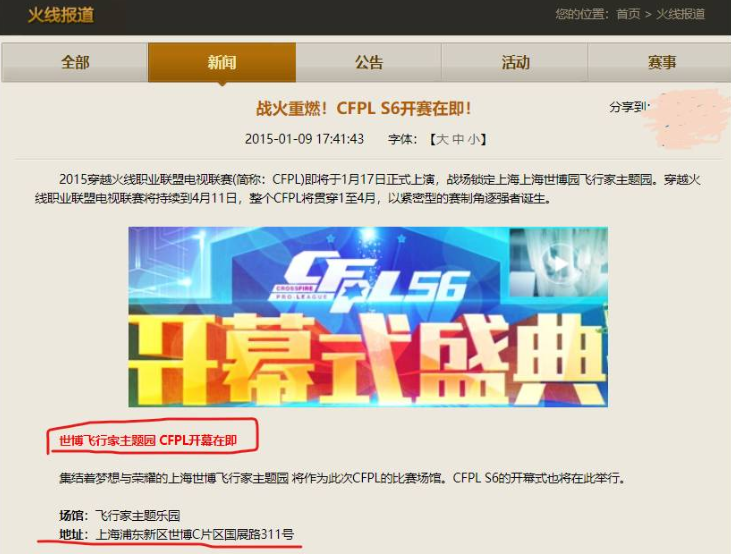
Task: Set font size to 中
Action: point(458,139)
